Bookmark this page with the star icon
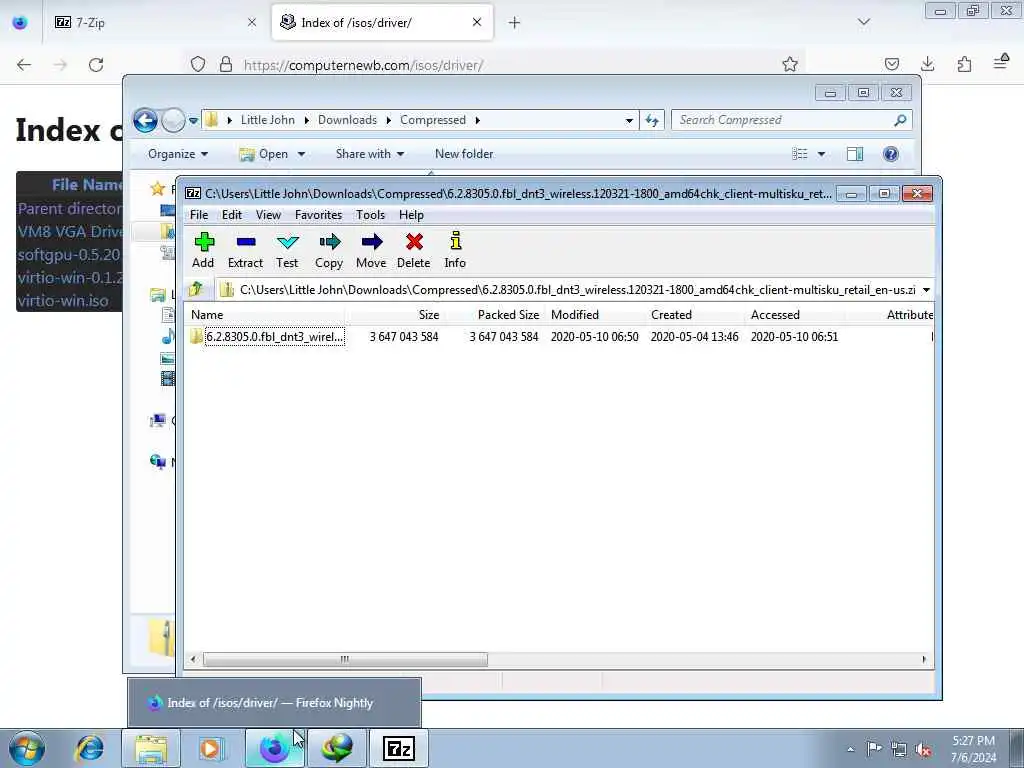1024x768 pixels. coord(790,64)
